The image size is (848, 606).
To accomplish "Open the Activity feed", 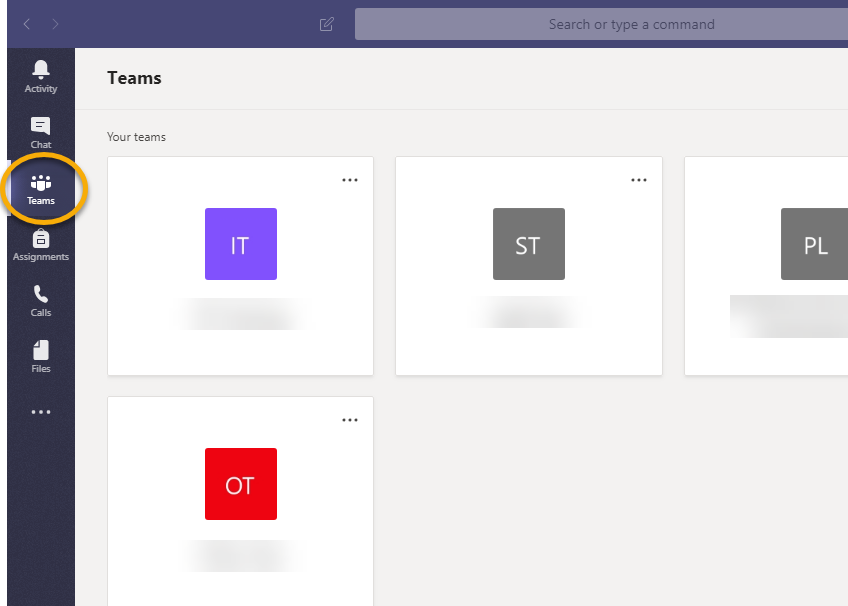I will point(40,75).
